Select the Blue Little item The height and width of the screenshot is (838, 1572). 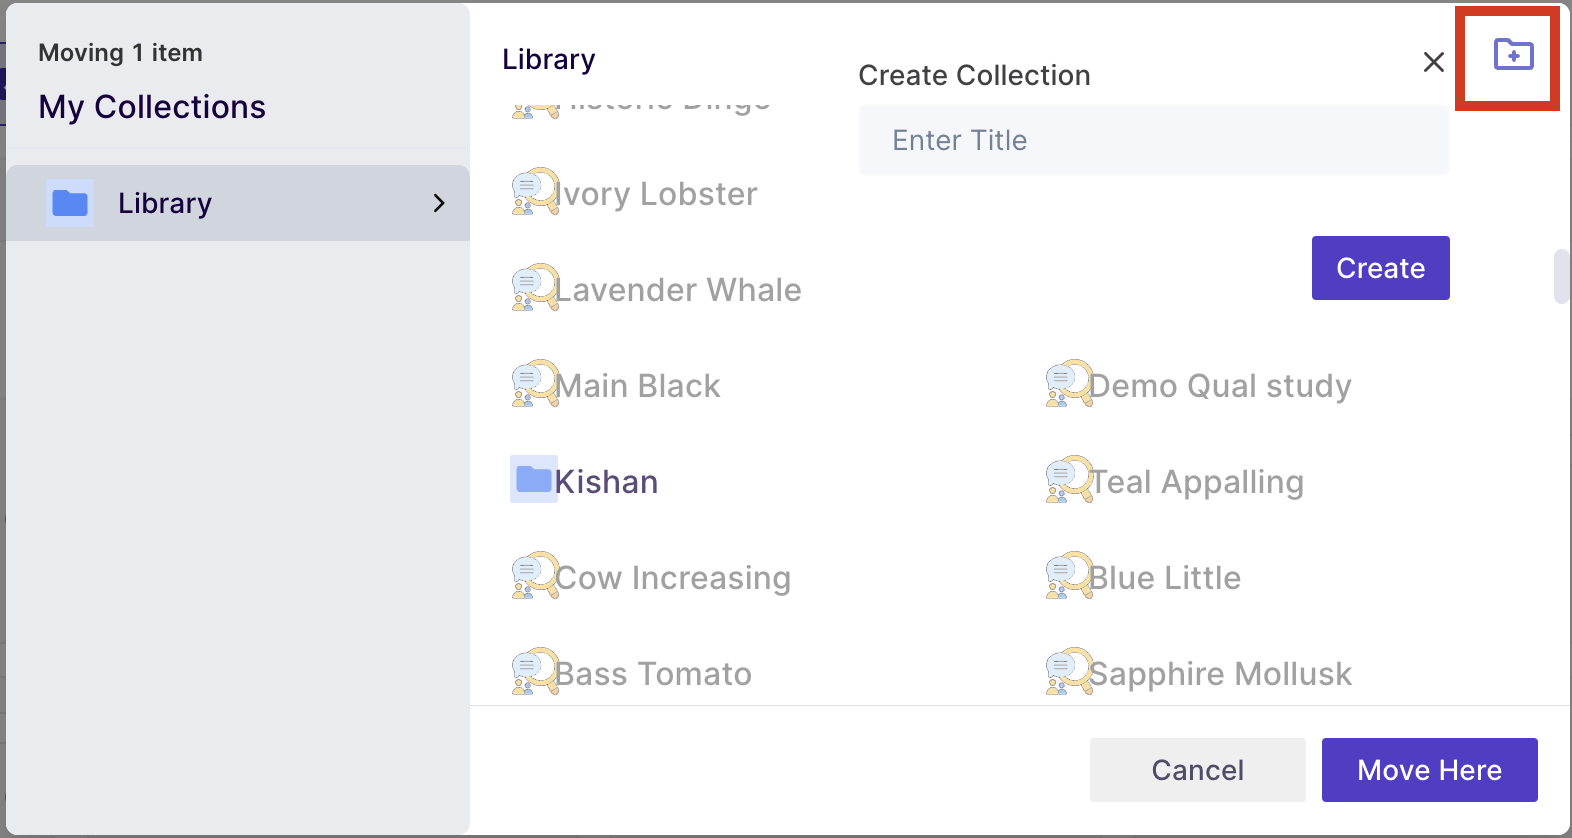(x=1143, y=577)
